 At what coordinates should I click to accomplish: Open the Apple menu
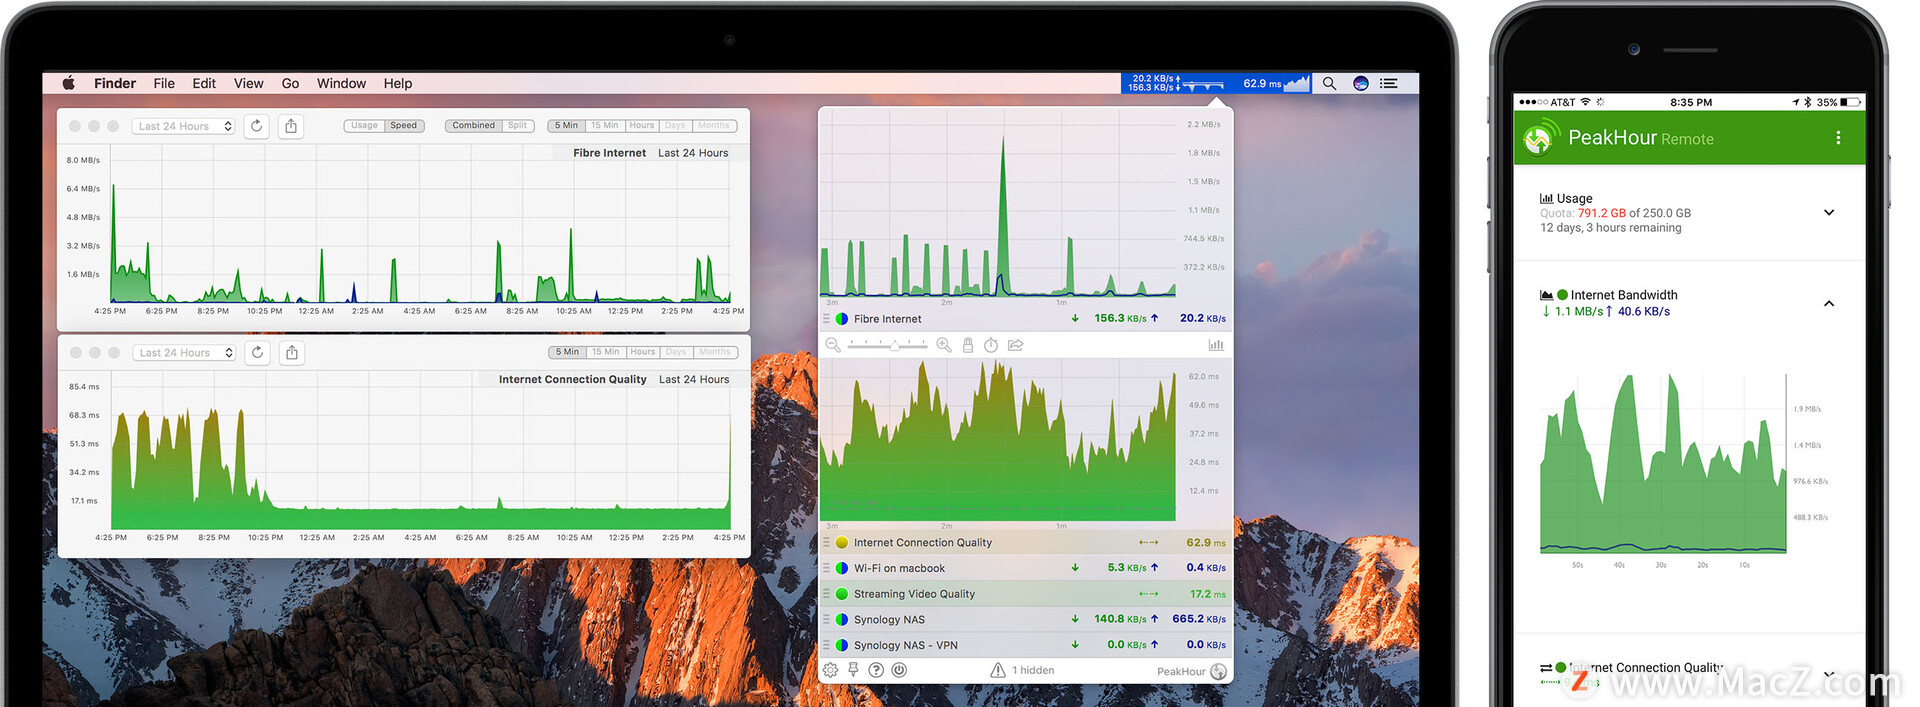pyautogui.click(x=69, y=83)
